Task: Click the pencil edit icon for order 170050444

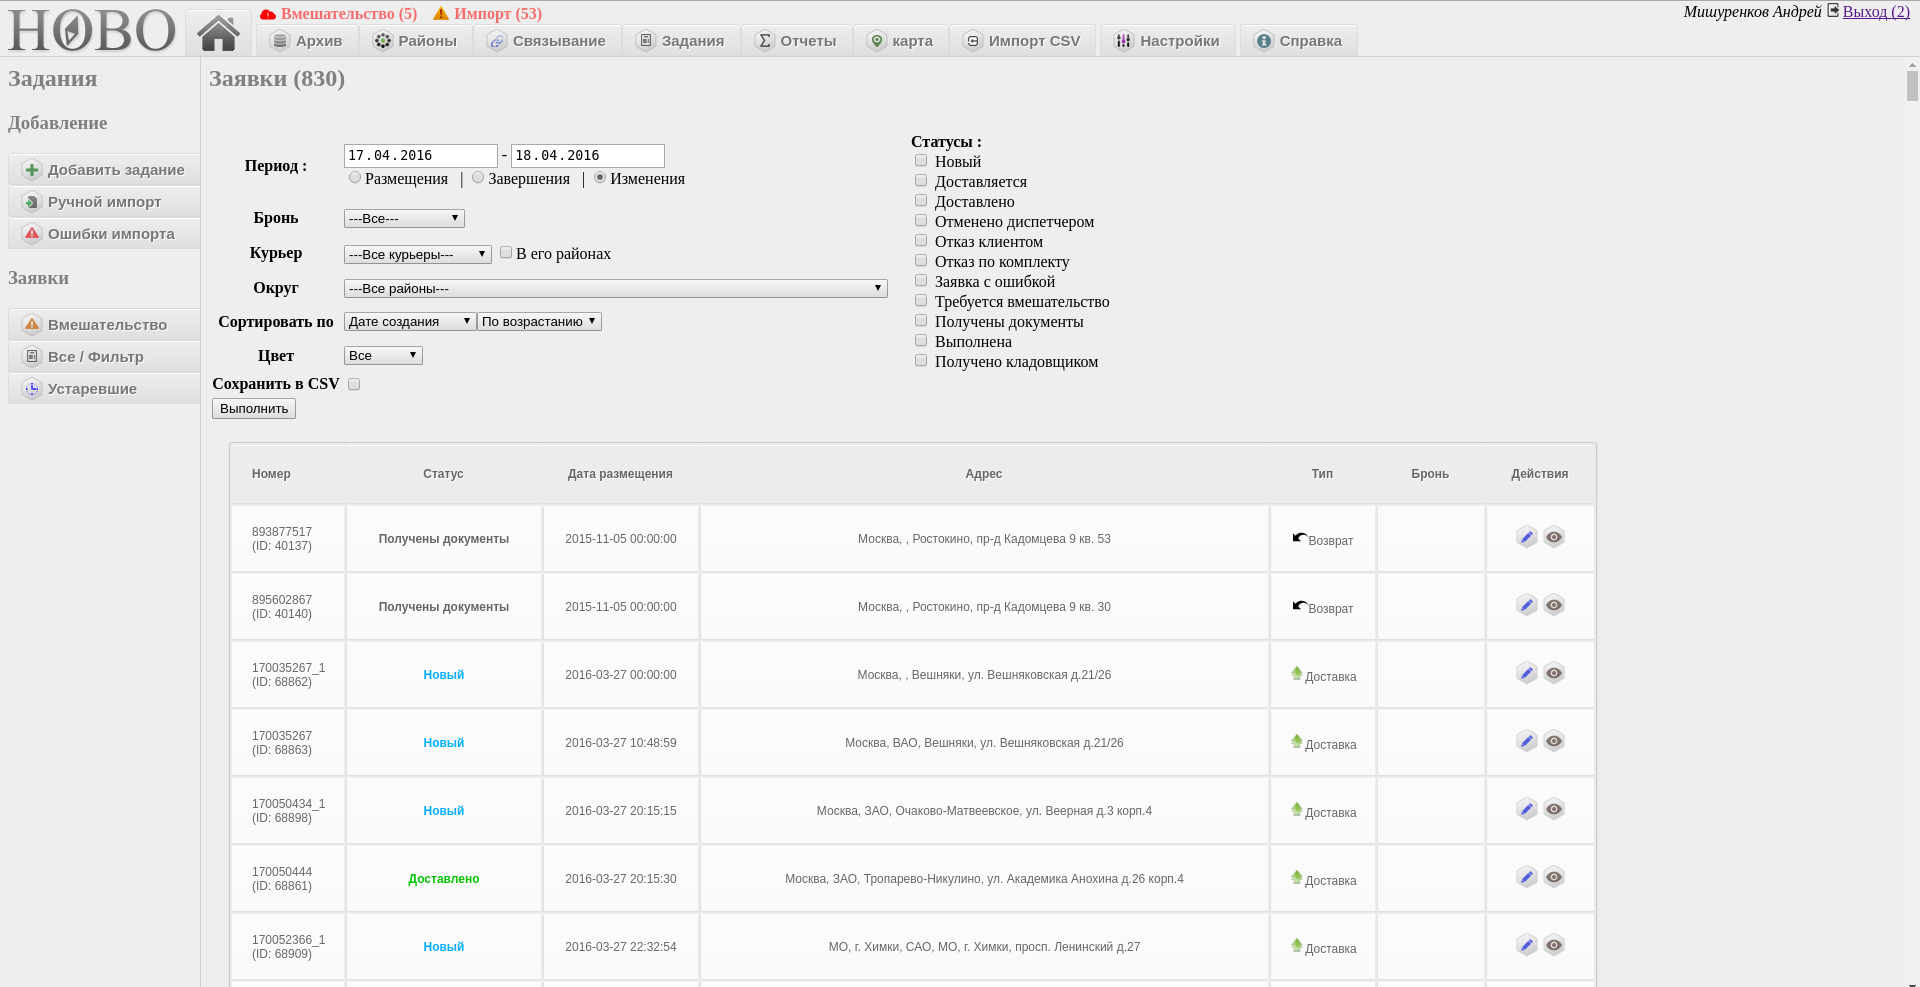Action: tap(1526, 878)
